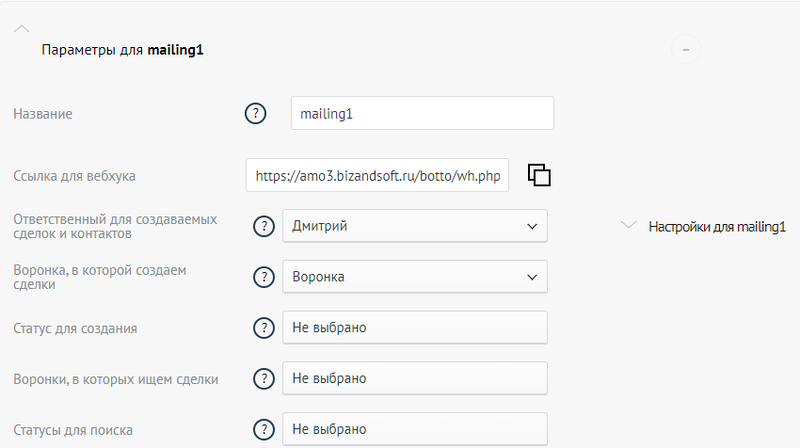800x448 pixels.
Task: Click the round minus button for mailing1
Action: (x=685, y=48)
